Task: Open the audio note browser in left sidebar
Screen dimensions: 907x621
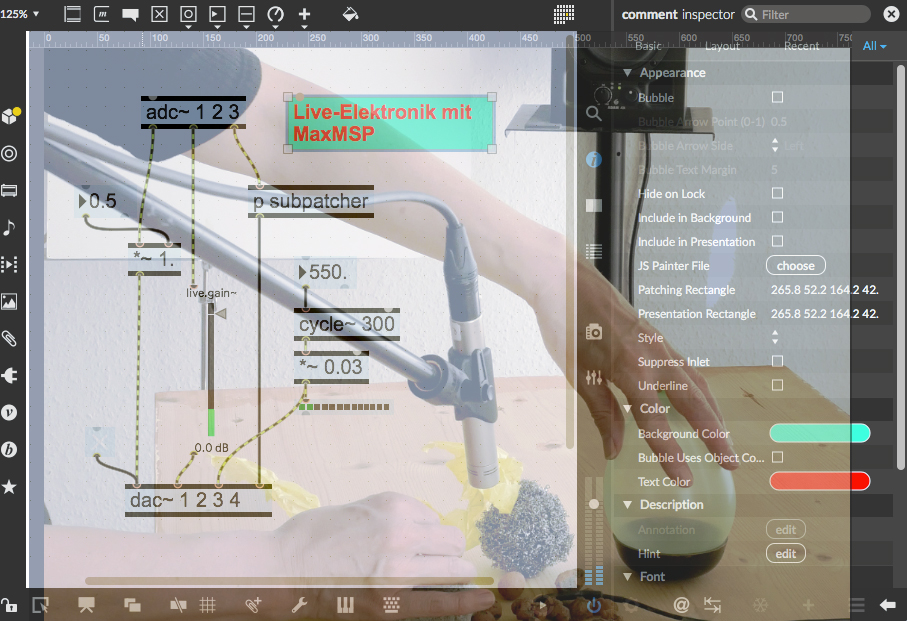Action: pyautogui.click(x=10, y=227)
